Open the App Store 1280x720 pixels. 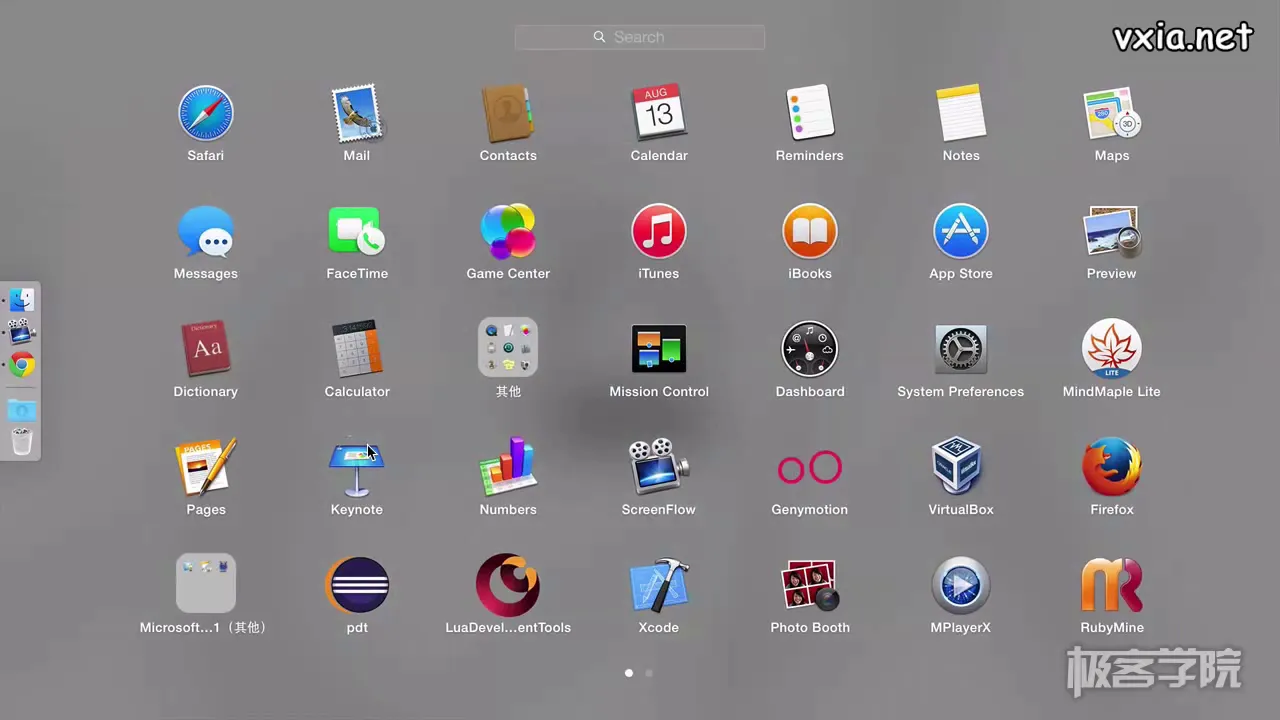[x=961, y=231]
